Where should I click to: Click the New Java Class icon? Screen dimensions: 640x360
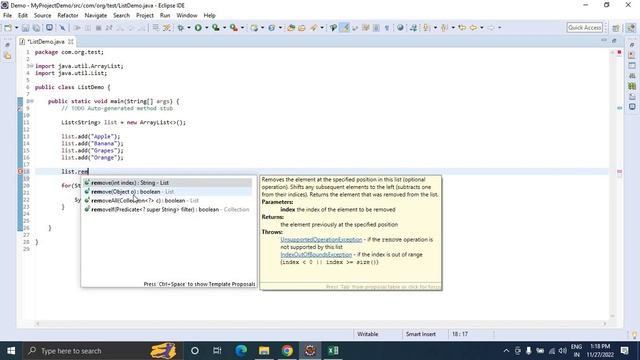pos(271,28)
